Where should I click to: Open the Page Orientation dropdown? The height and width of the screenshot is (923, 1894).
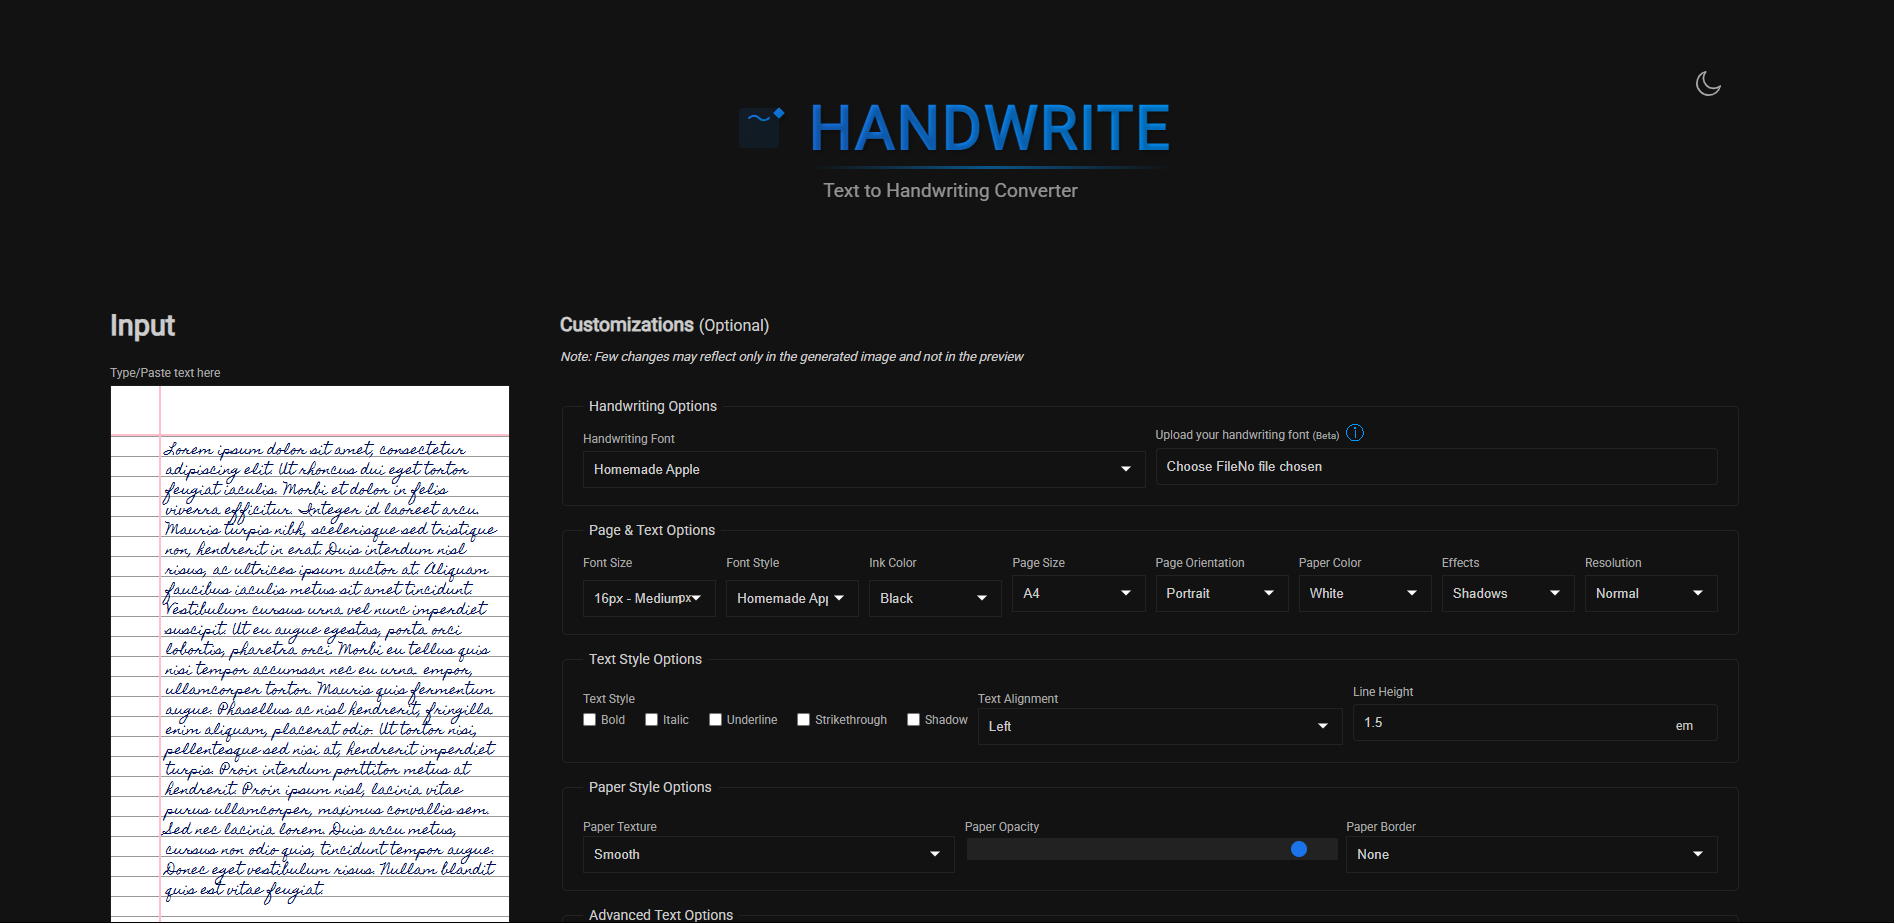tap(1222, 593)
